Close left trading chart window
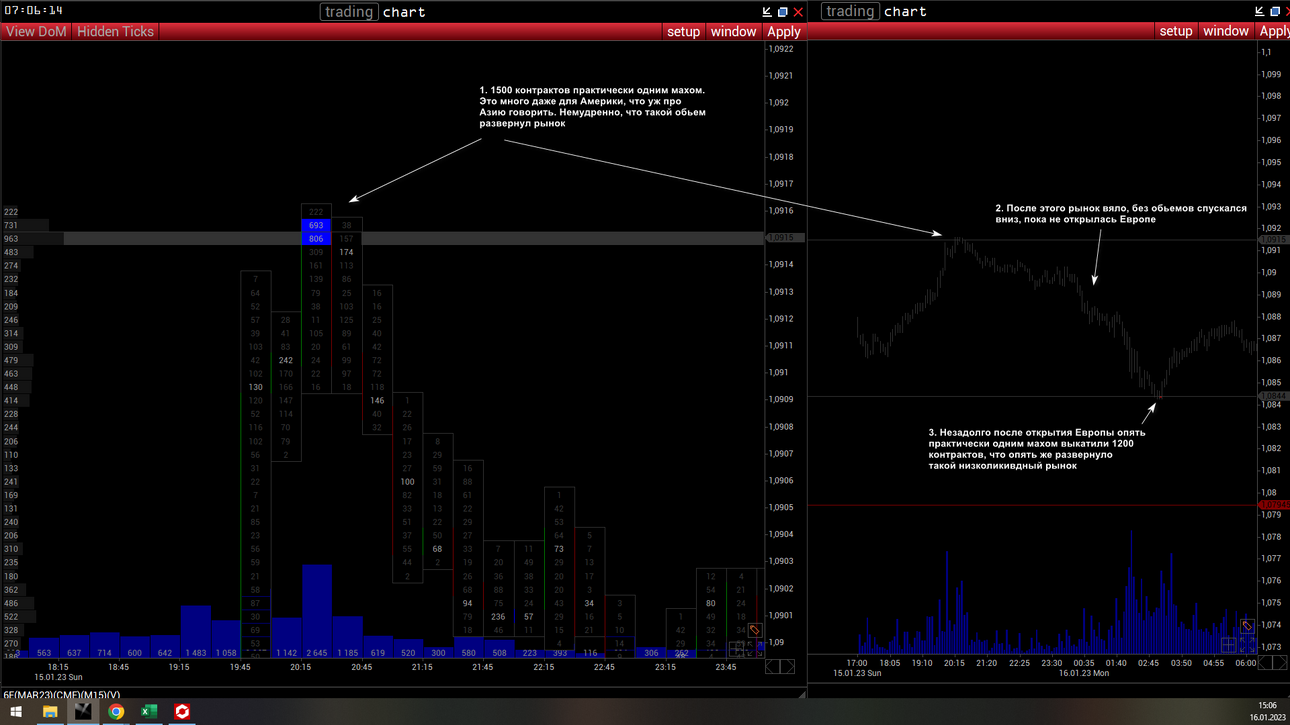Image resolution: width=1290 pixels, height=725 pixels. 797,12
